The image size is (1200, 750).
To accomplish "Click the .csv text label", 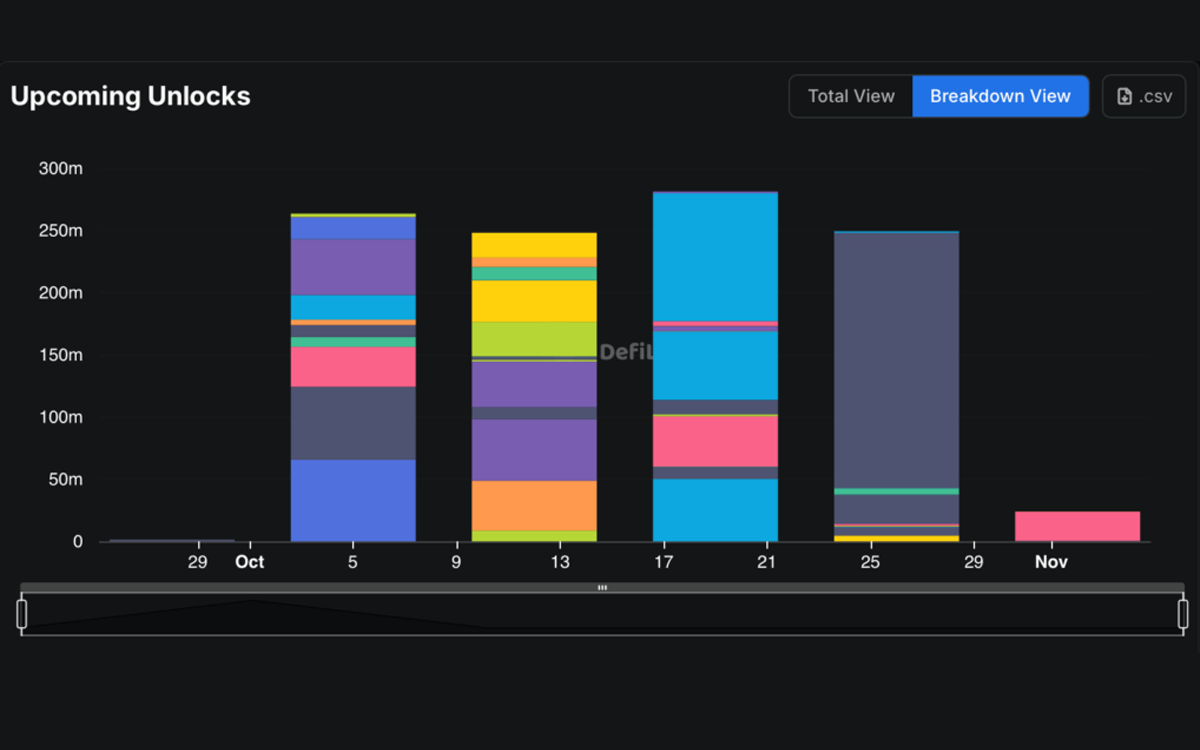I will coord(1155,97).
